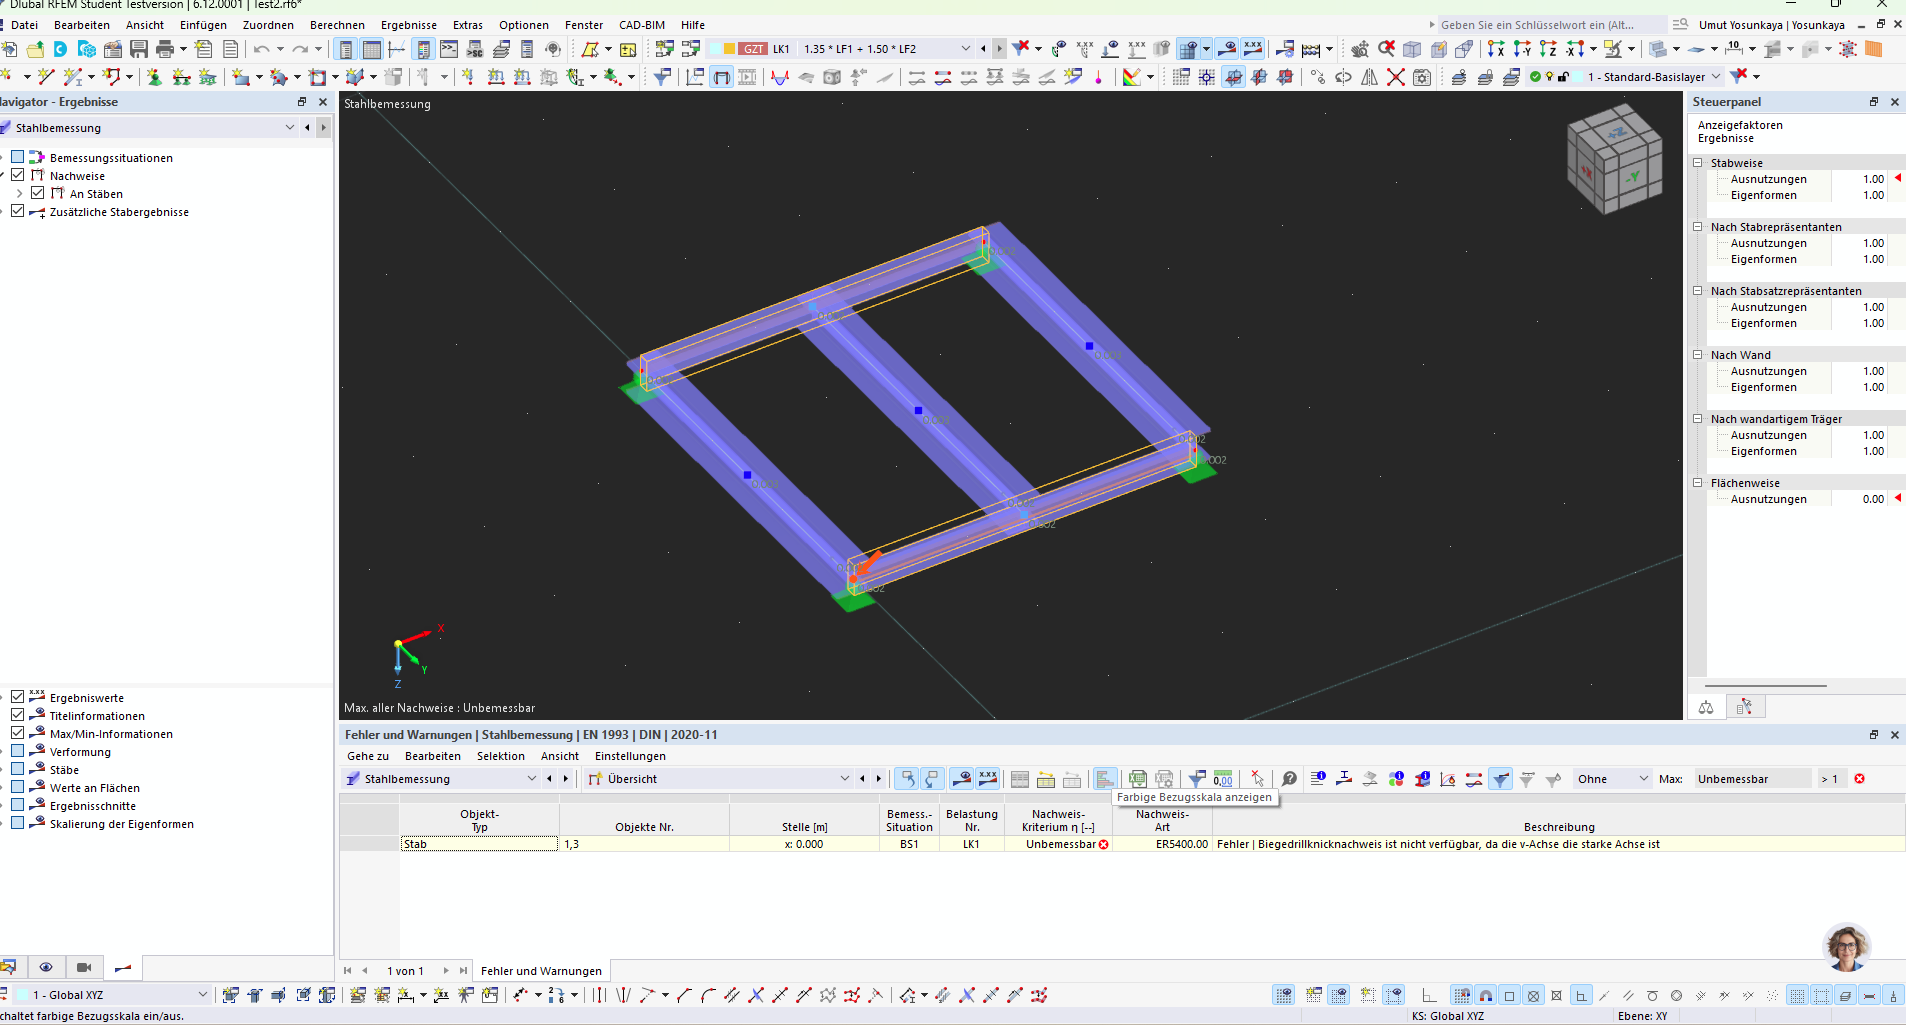Click the Save file icon
Viewport: 1906px width, 1025px height.
(x=139, y=49)
